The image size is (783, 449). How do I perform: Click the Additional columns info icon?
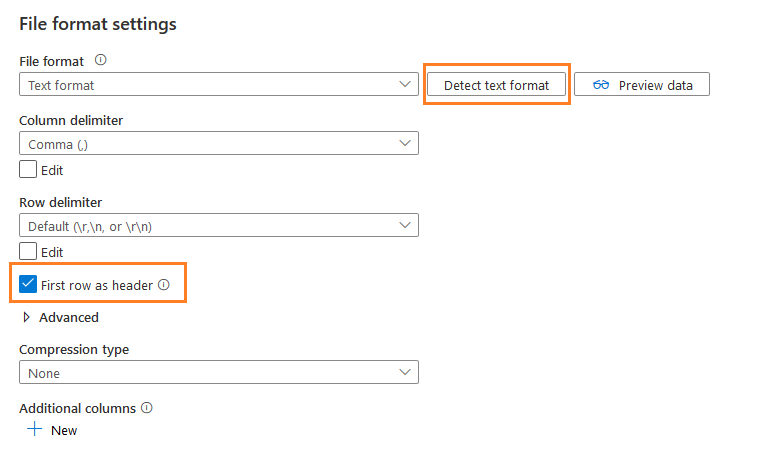(x=146, y=408)
